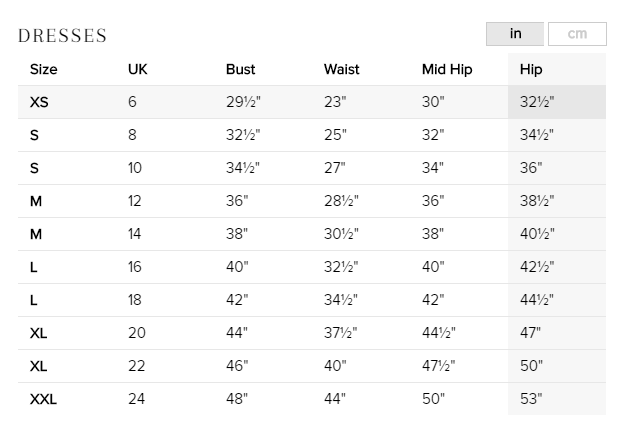This screenshot has width=628, height=441.
Task: Click the Waist column header
Action: (x=341, y=70)
